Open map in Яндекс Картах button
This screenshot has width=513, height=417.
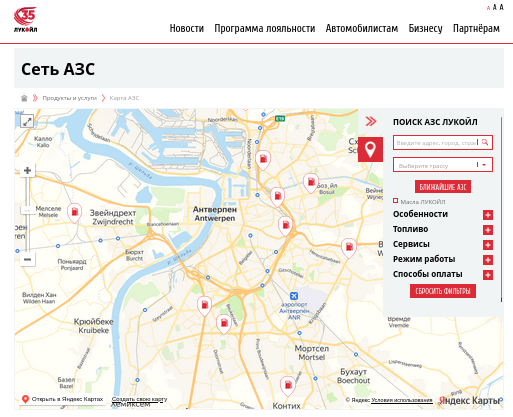click(63, 399)
